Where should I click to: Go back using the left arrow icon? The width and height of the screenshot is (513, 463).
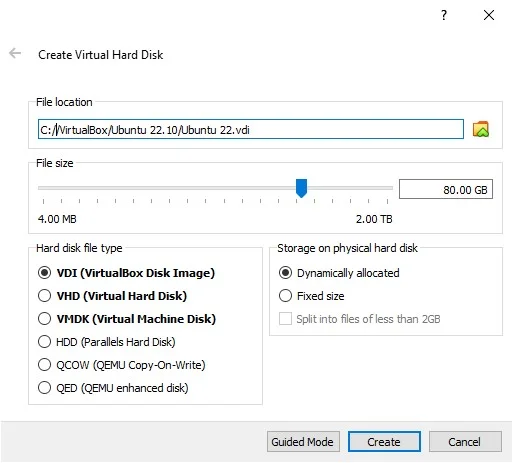point(15,53)
